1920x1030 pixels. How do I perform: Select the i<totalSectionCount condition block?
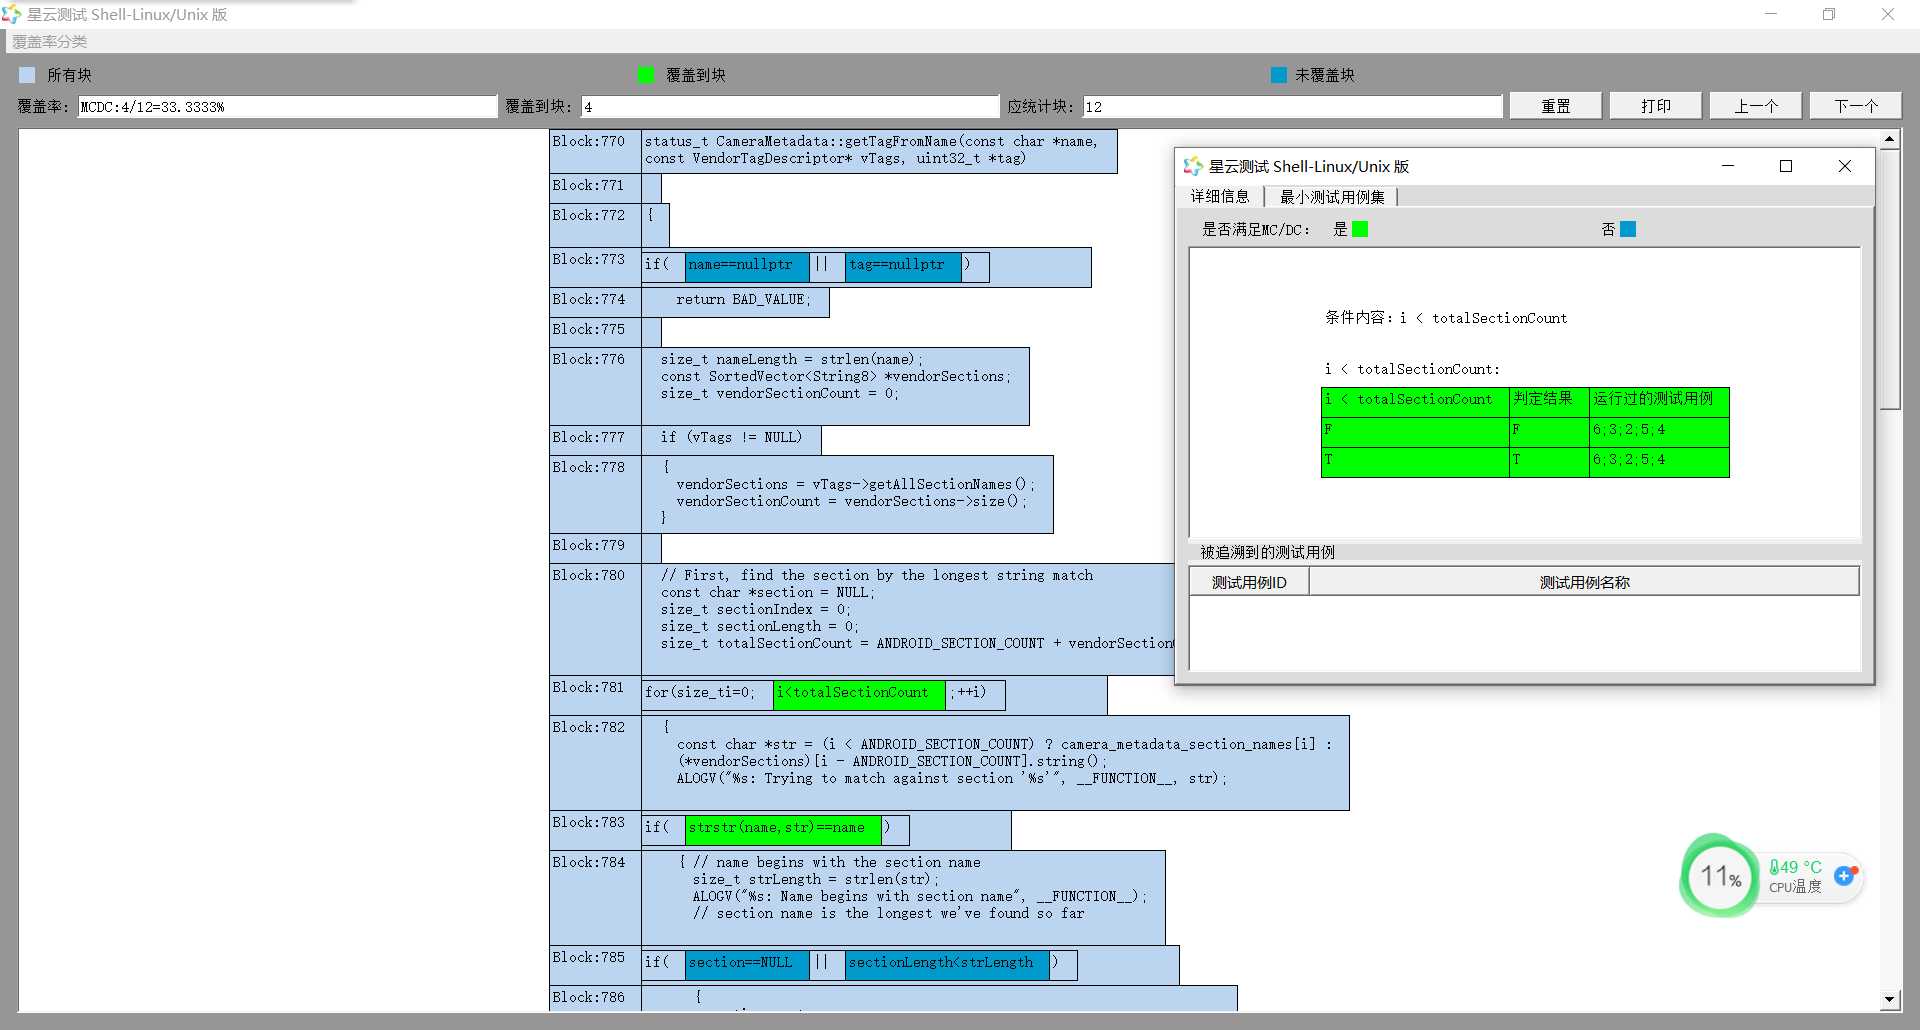859,693
